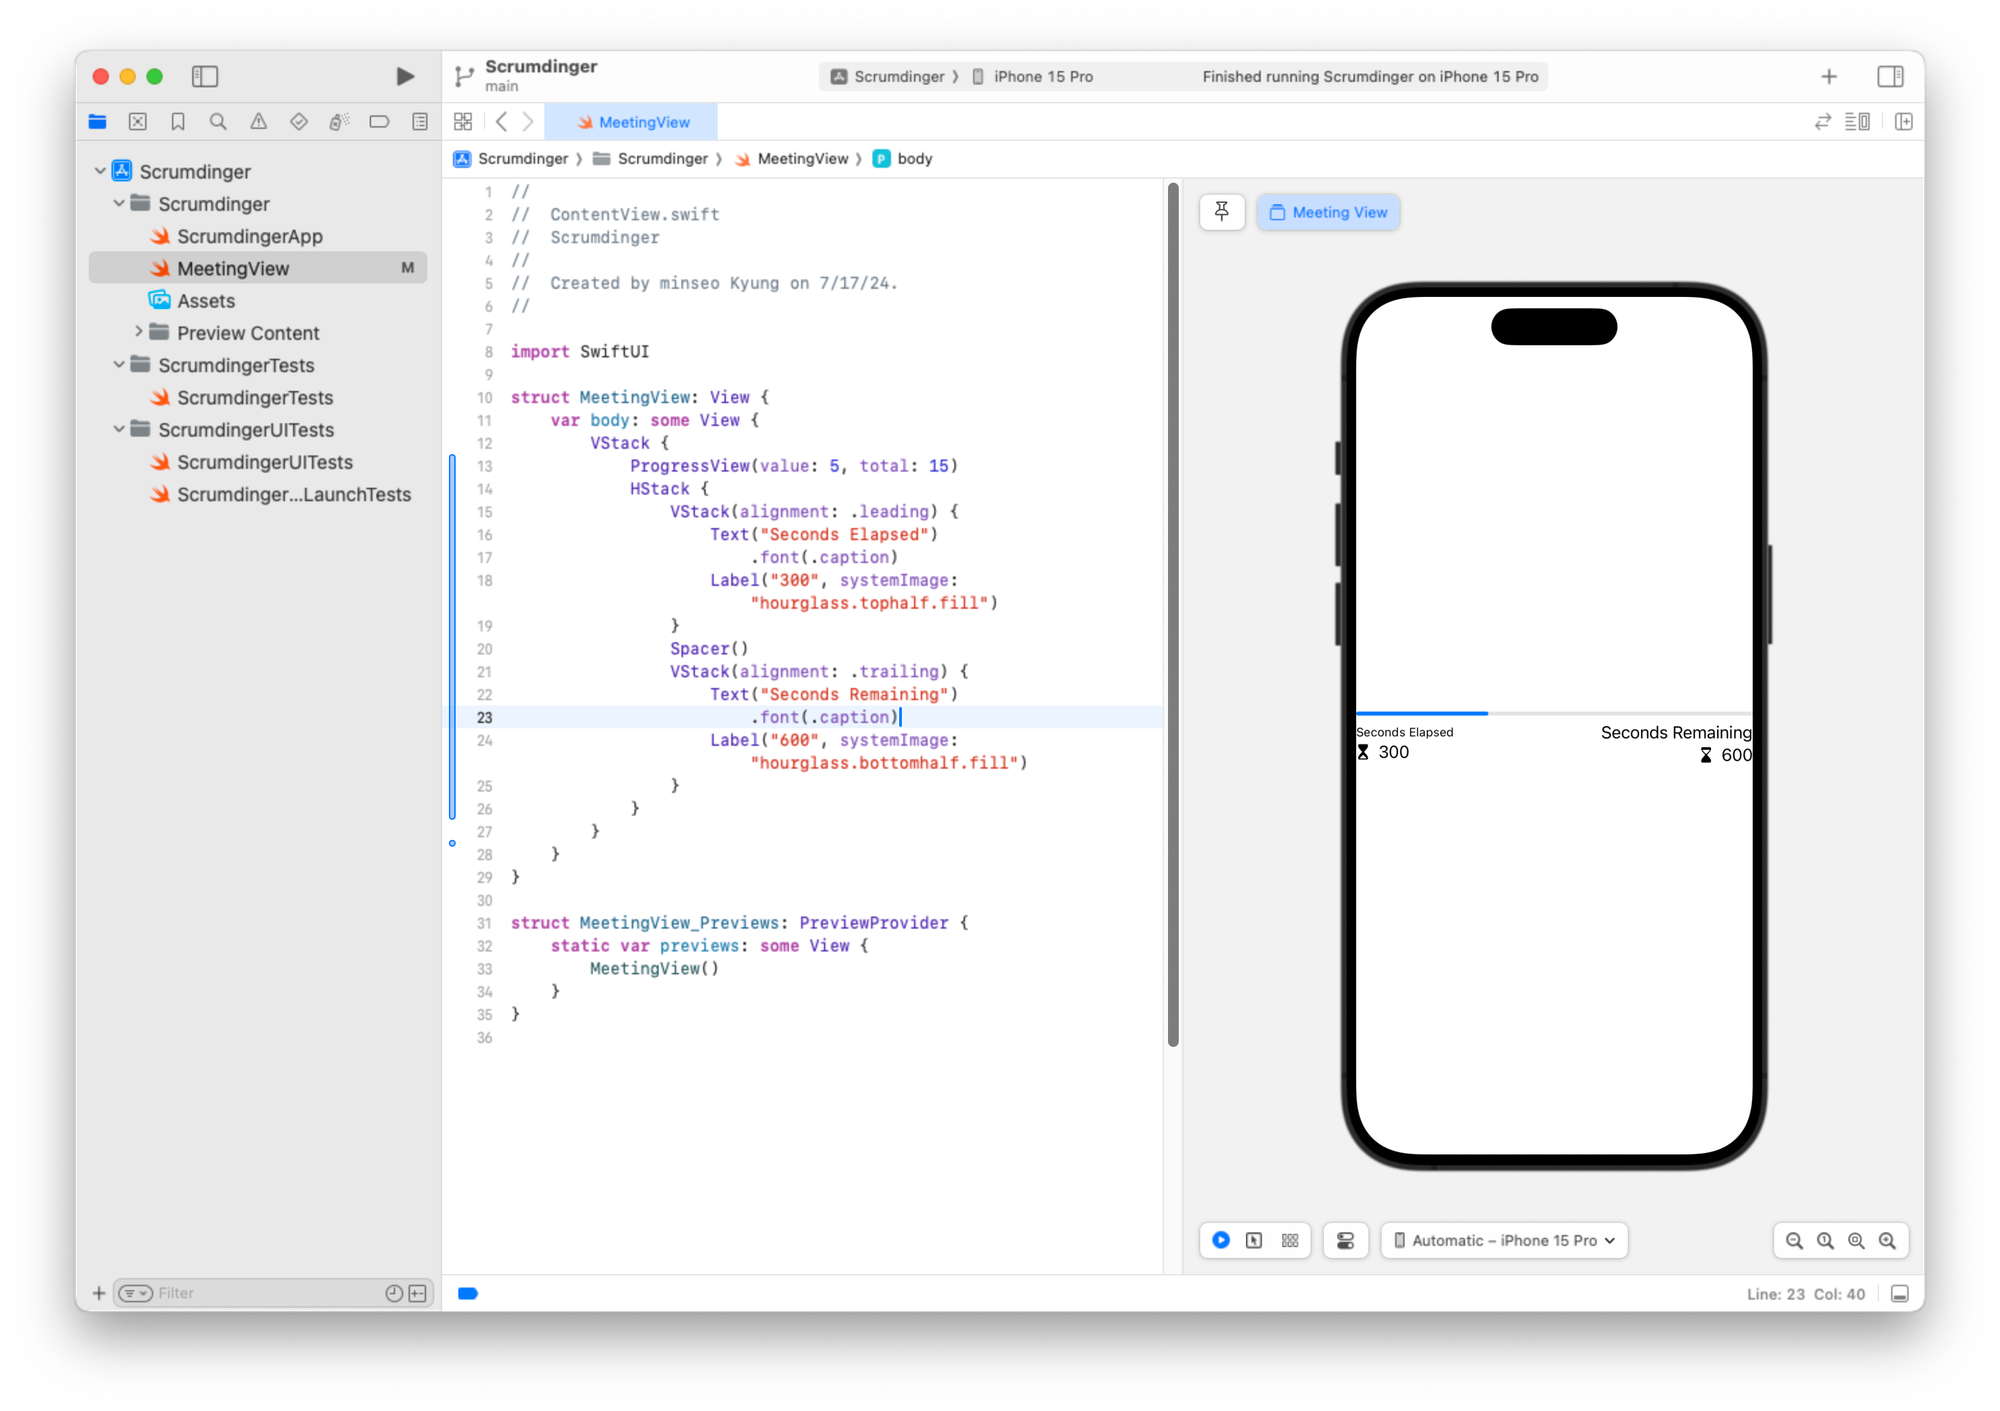Screen dimensions: 2000x1411
Task: Click the Meeting View preview button
Action: coord(1328,212)
